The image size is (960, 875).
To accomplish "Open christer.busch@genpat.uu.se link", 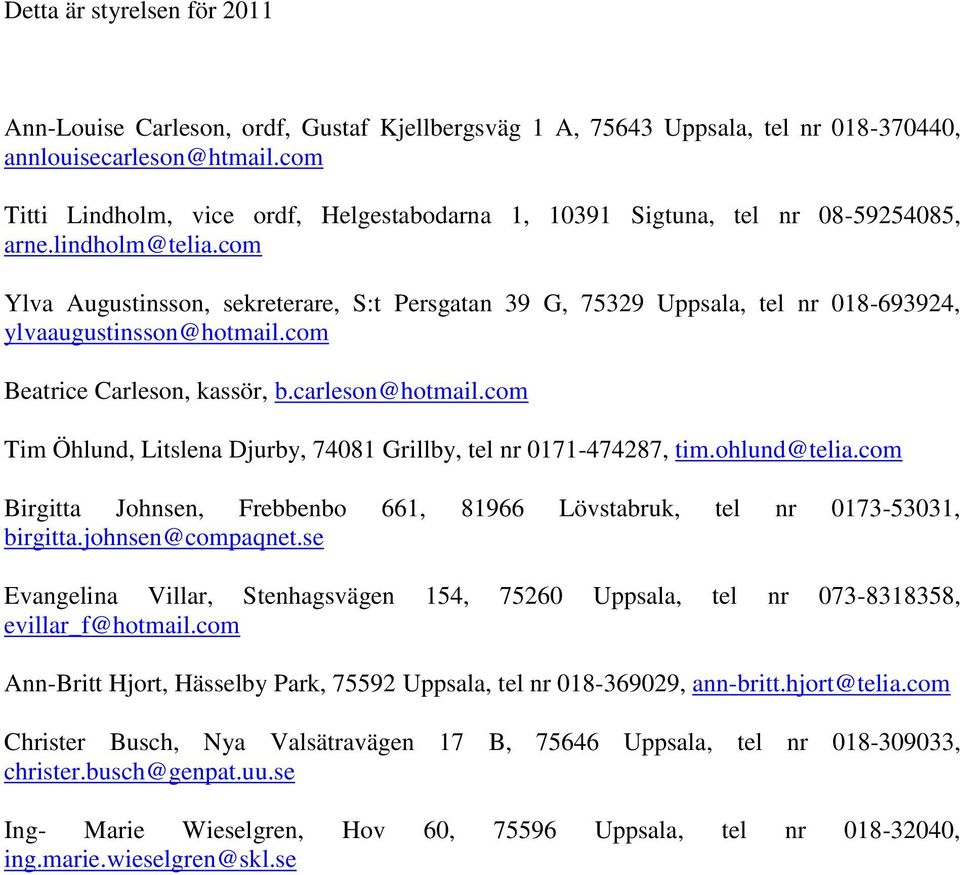I will click(x=149, y=772).
